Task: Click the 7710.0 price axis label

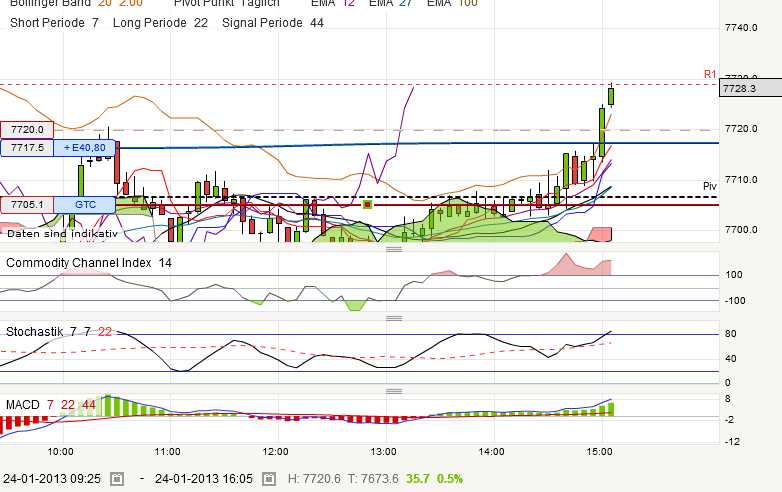Action: (x=741, y=179)
